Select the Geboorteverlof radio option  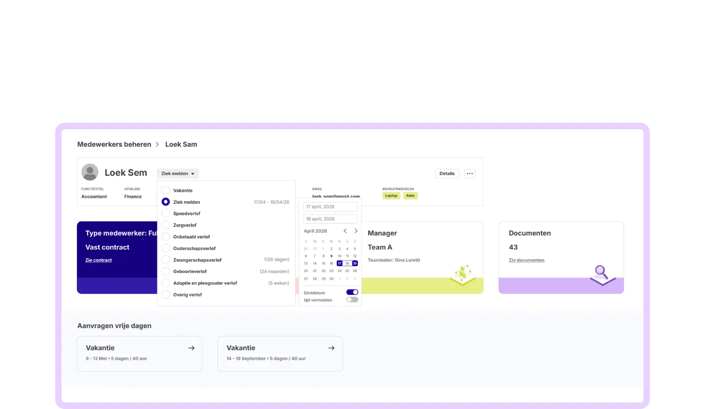click(x=165, y=271)
